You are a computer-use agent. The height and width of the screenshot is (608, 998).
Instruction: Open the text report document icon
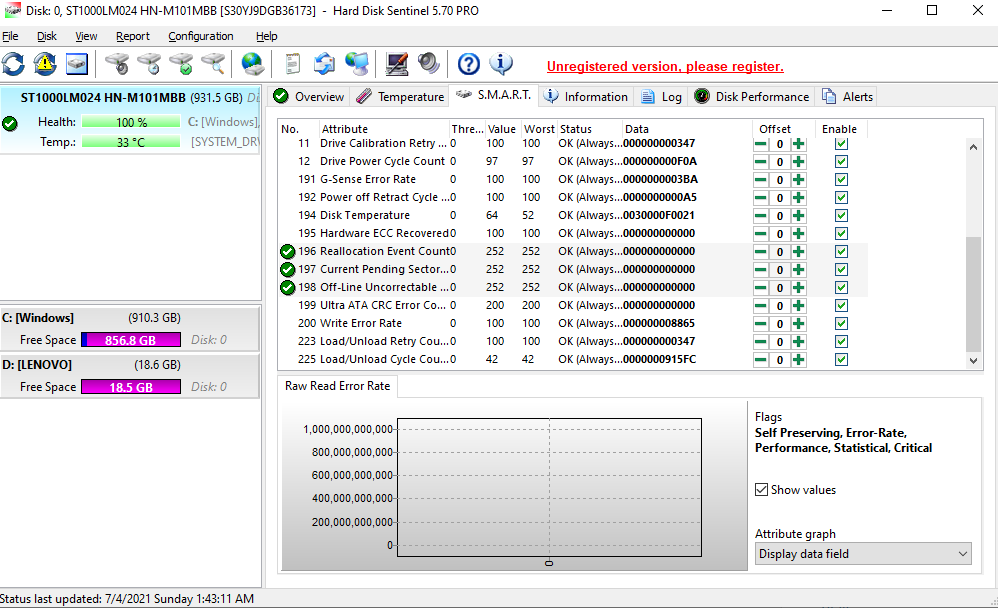point(292,64)
